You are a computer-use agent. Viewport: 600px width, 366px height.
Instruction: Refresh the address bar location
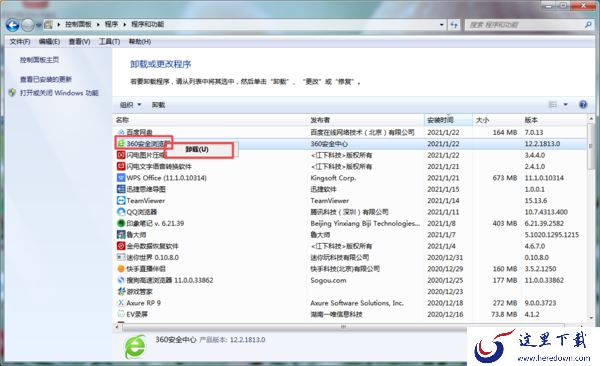(x=454, y=25)
